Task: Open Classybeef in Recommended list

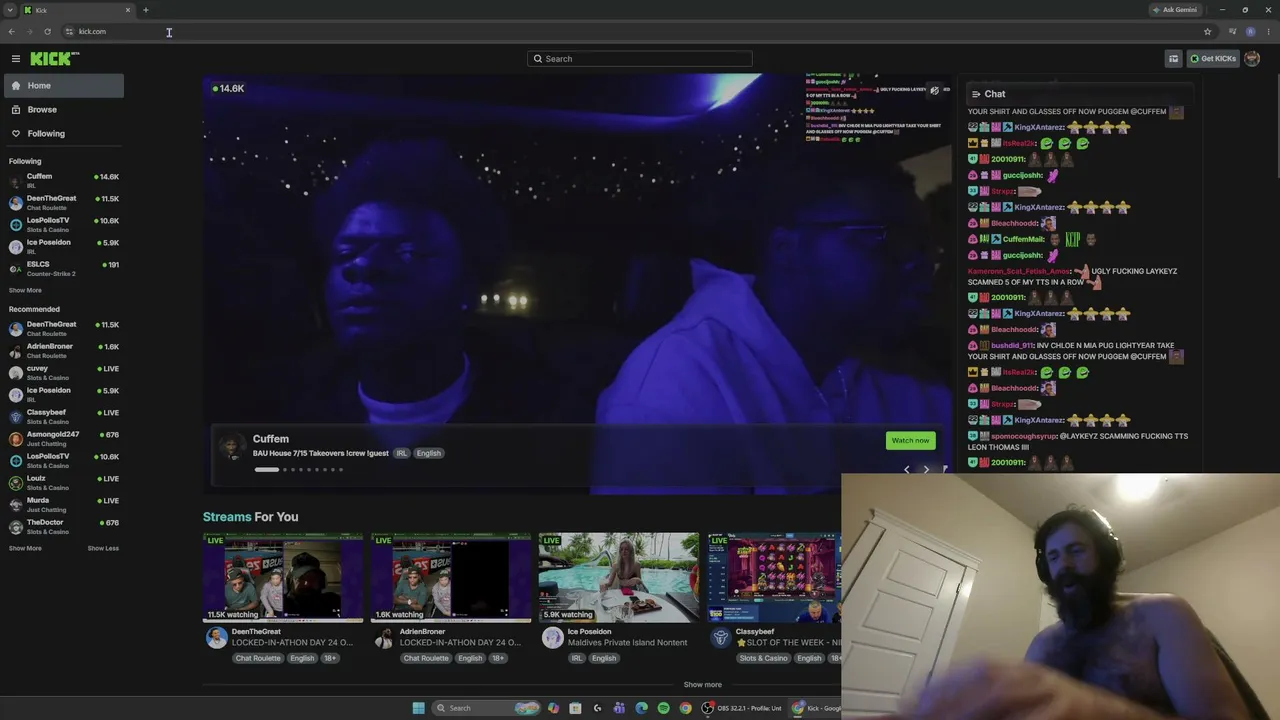Action: pos(64,417)
